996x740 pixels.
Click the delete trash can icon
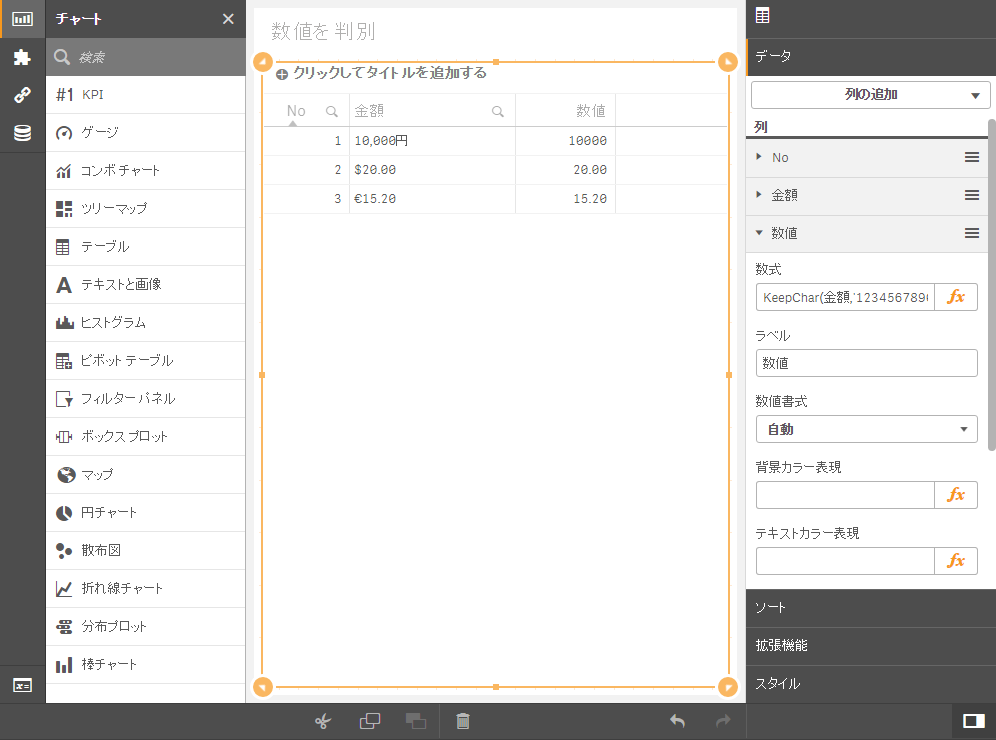click(x=463, y=721)
